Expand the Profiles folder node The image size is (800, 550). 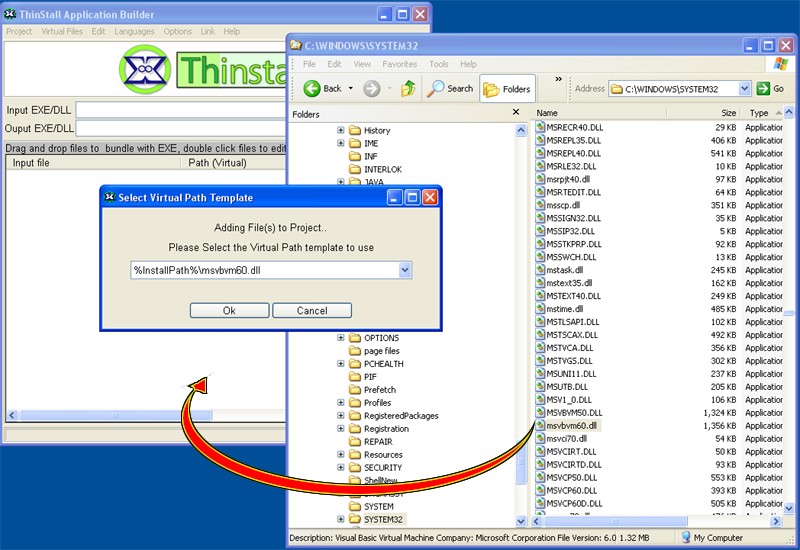[341, 403]
